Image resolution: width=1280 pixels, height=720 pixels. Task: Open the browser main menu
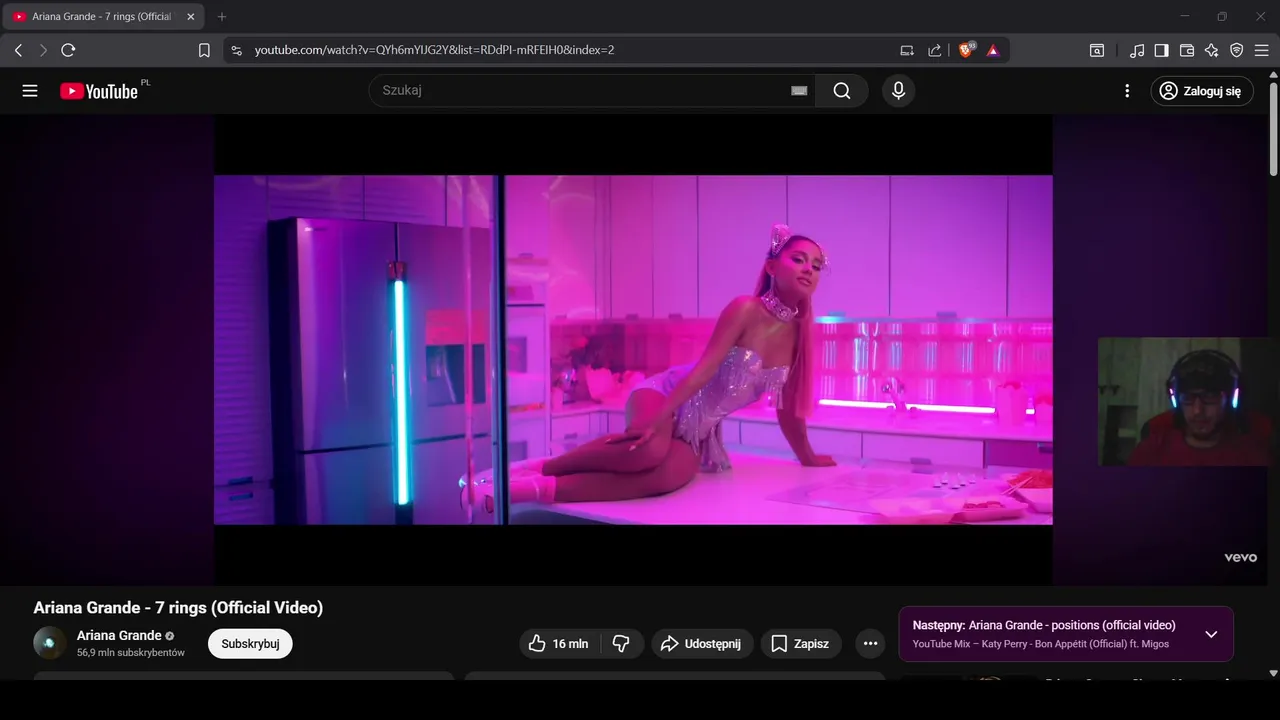click(x=1261, y=50)
